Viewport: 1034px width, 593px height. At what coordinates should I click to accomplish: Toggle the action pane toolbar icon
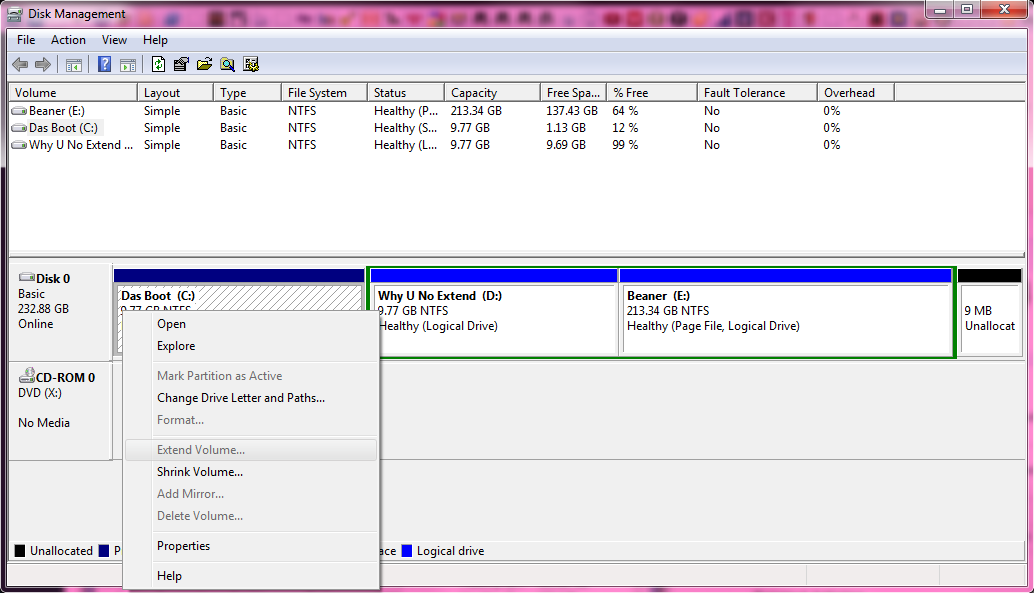pyautogui.click(x=128, y=65)
